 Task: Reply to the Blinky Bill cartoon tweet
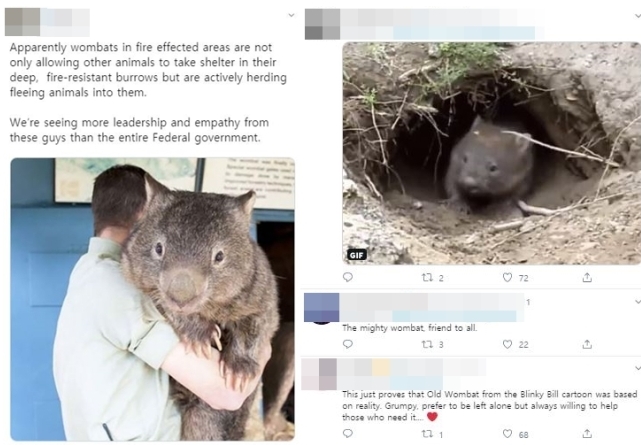pyautogui.click(x=347, y=433)
